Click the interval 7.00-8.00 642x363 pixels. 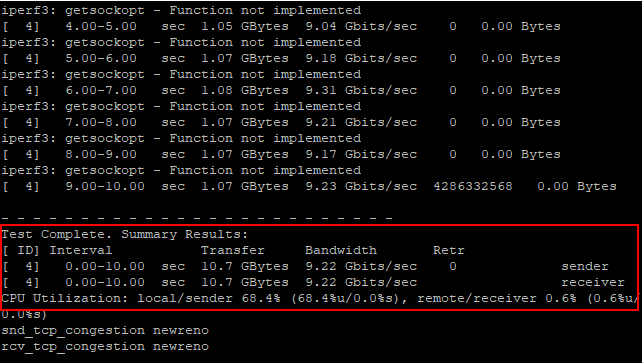tap(101, 122)
